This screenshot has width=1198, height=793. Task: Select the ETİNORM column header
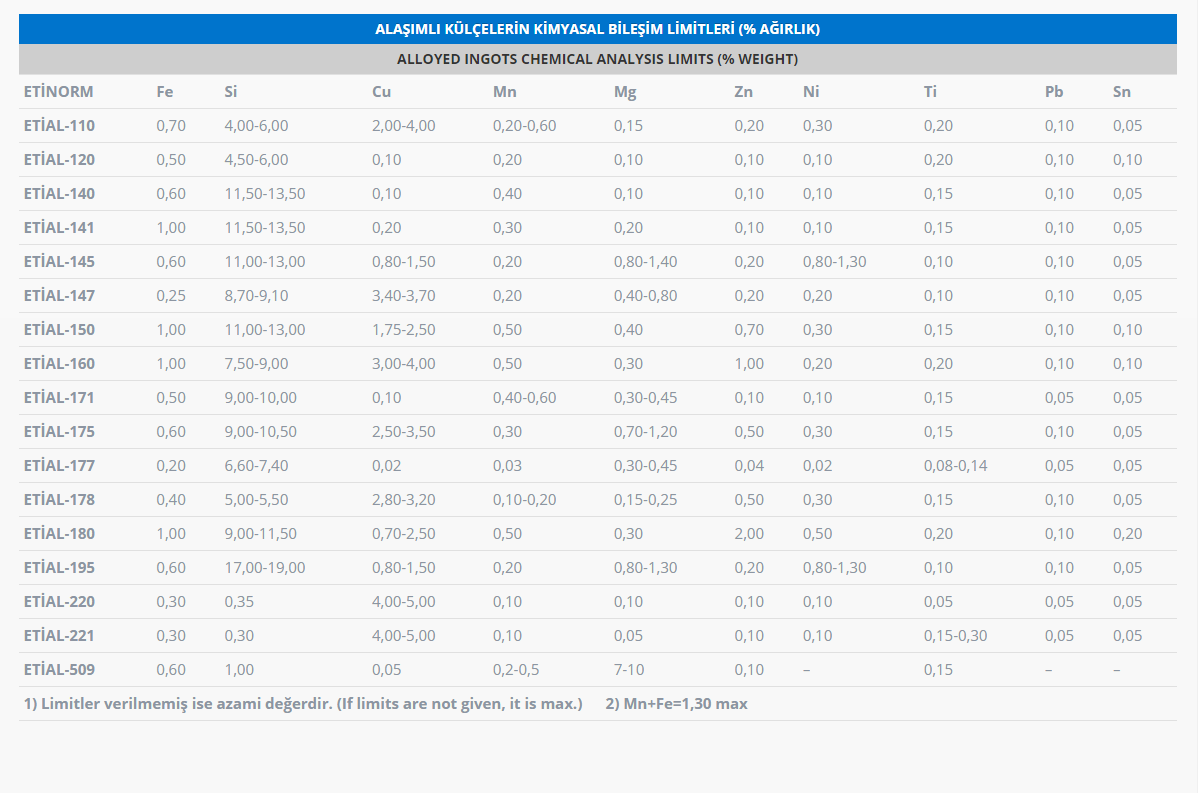tap(58, 92)
